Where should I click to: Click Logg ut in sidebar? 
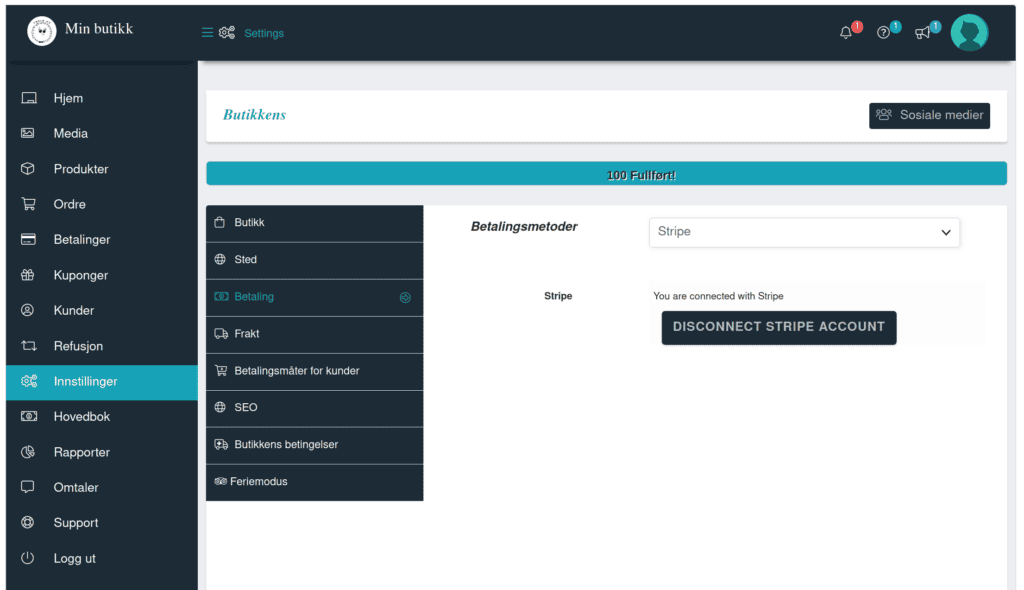click(102, 558)
